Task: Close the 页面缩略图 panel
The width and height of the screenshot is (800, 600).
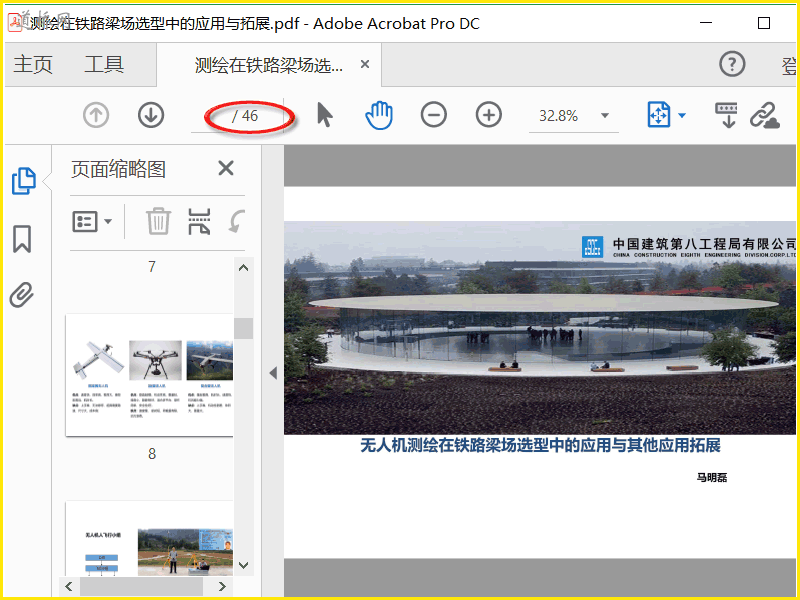Action: tap(226, 168)
